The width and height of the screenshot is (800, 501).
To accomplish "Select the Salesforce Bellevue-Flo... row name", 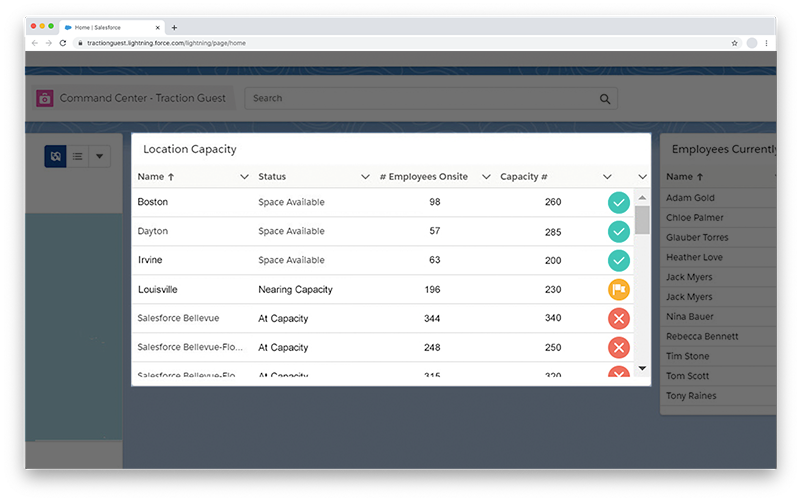I will (190, 347).
